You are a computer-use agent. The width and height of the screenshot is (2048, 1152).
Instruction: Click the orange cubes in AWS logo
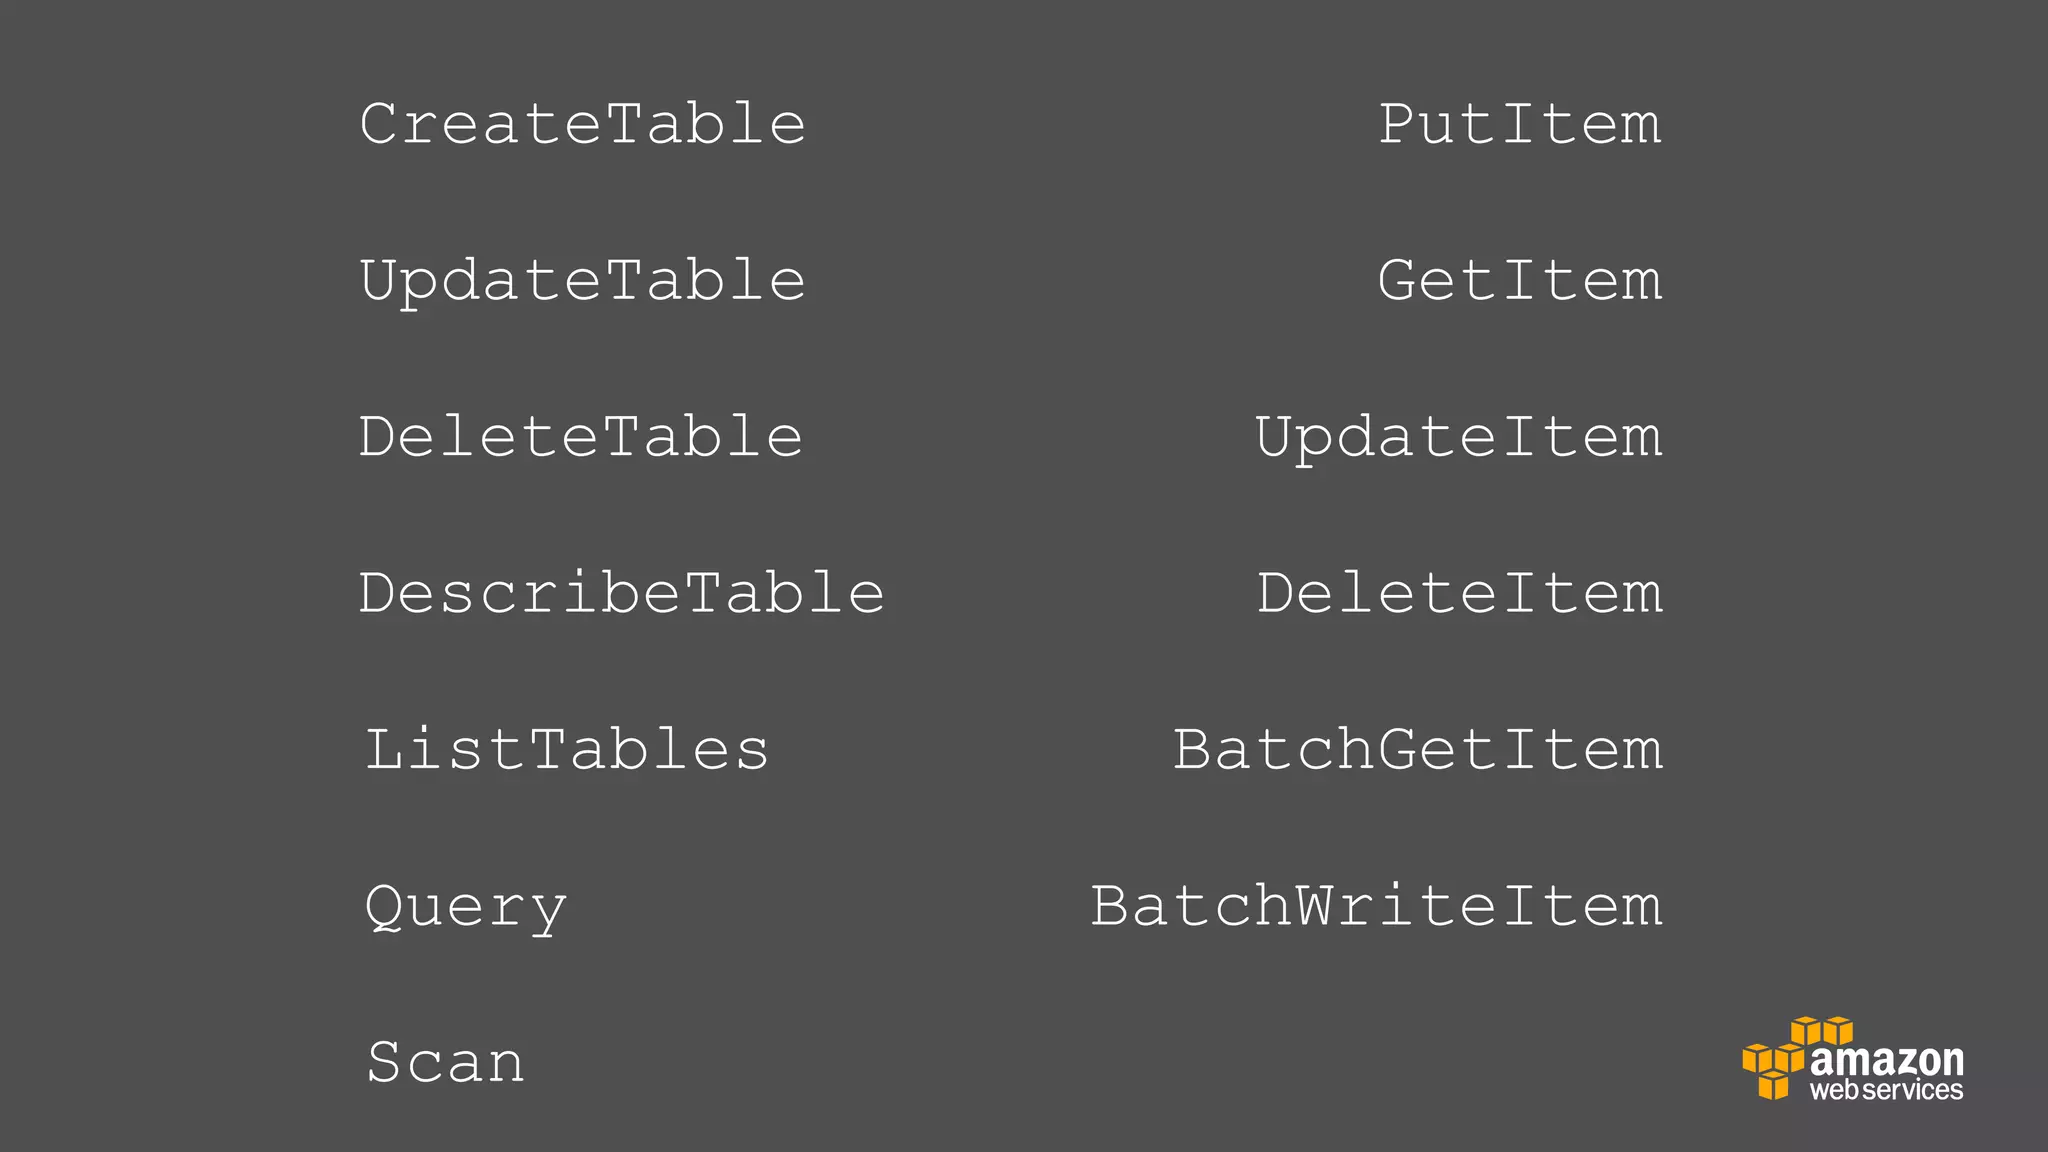pyautogui.click(x=1796, y=1058)
